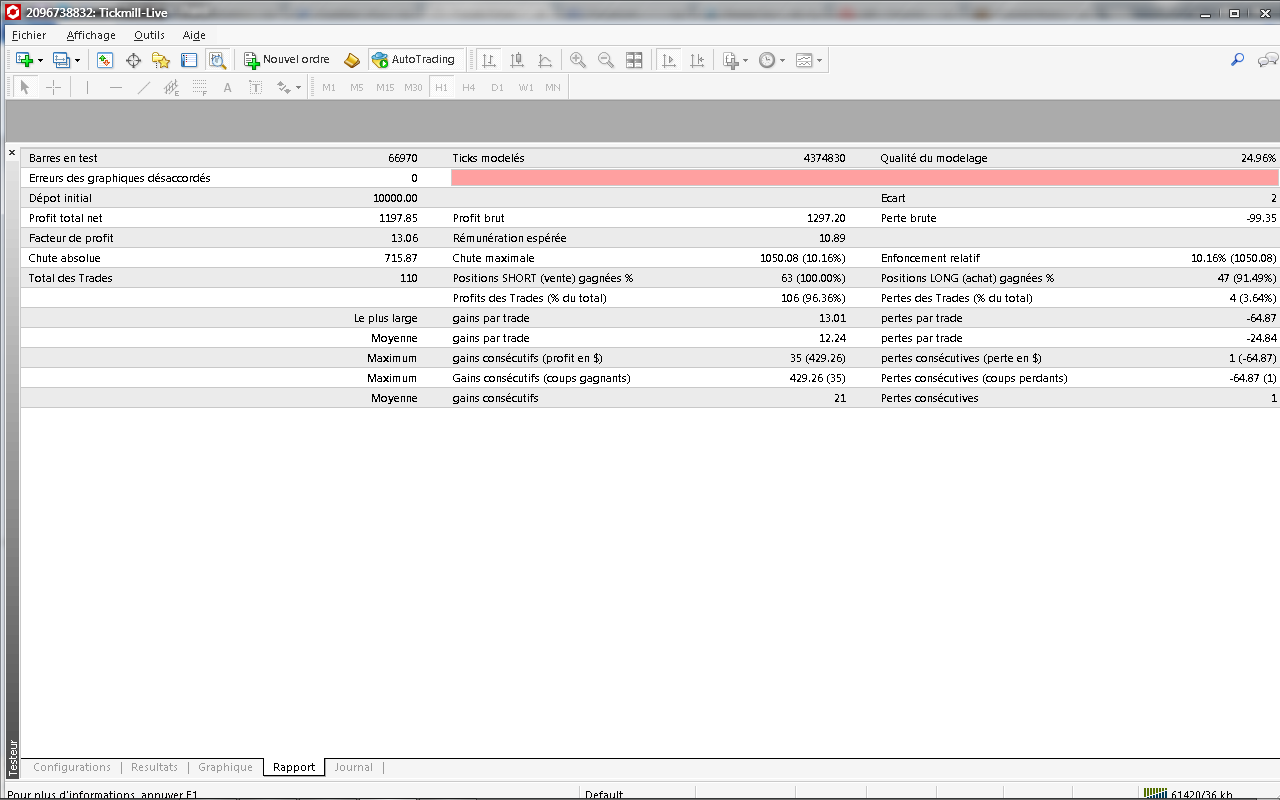Expand the new chart dropdown arrow

(40, 61)
